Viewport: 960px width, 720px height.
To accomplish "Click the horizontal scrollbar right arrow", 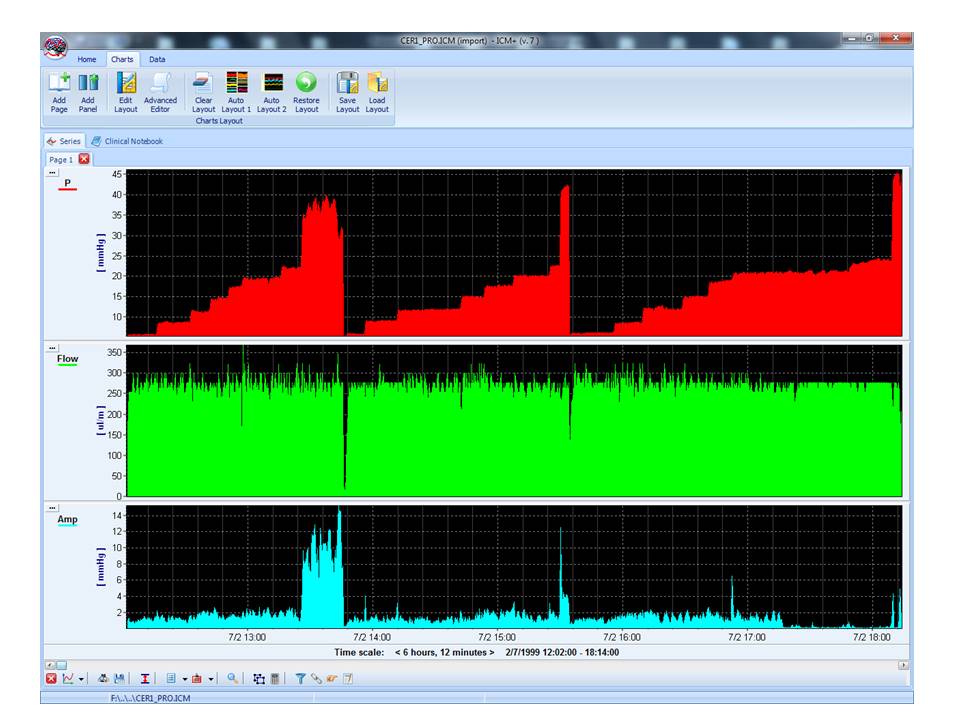I will pyautogui.click(x=904, y=664).
